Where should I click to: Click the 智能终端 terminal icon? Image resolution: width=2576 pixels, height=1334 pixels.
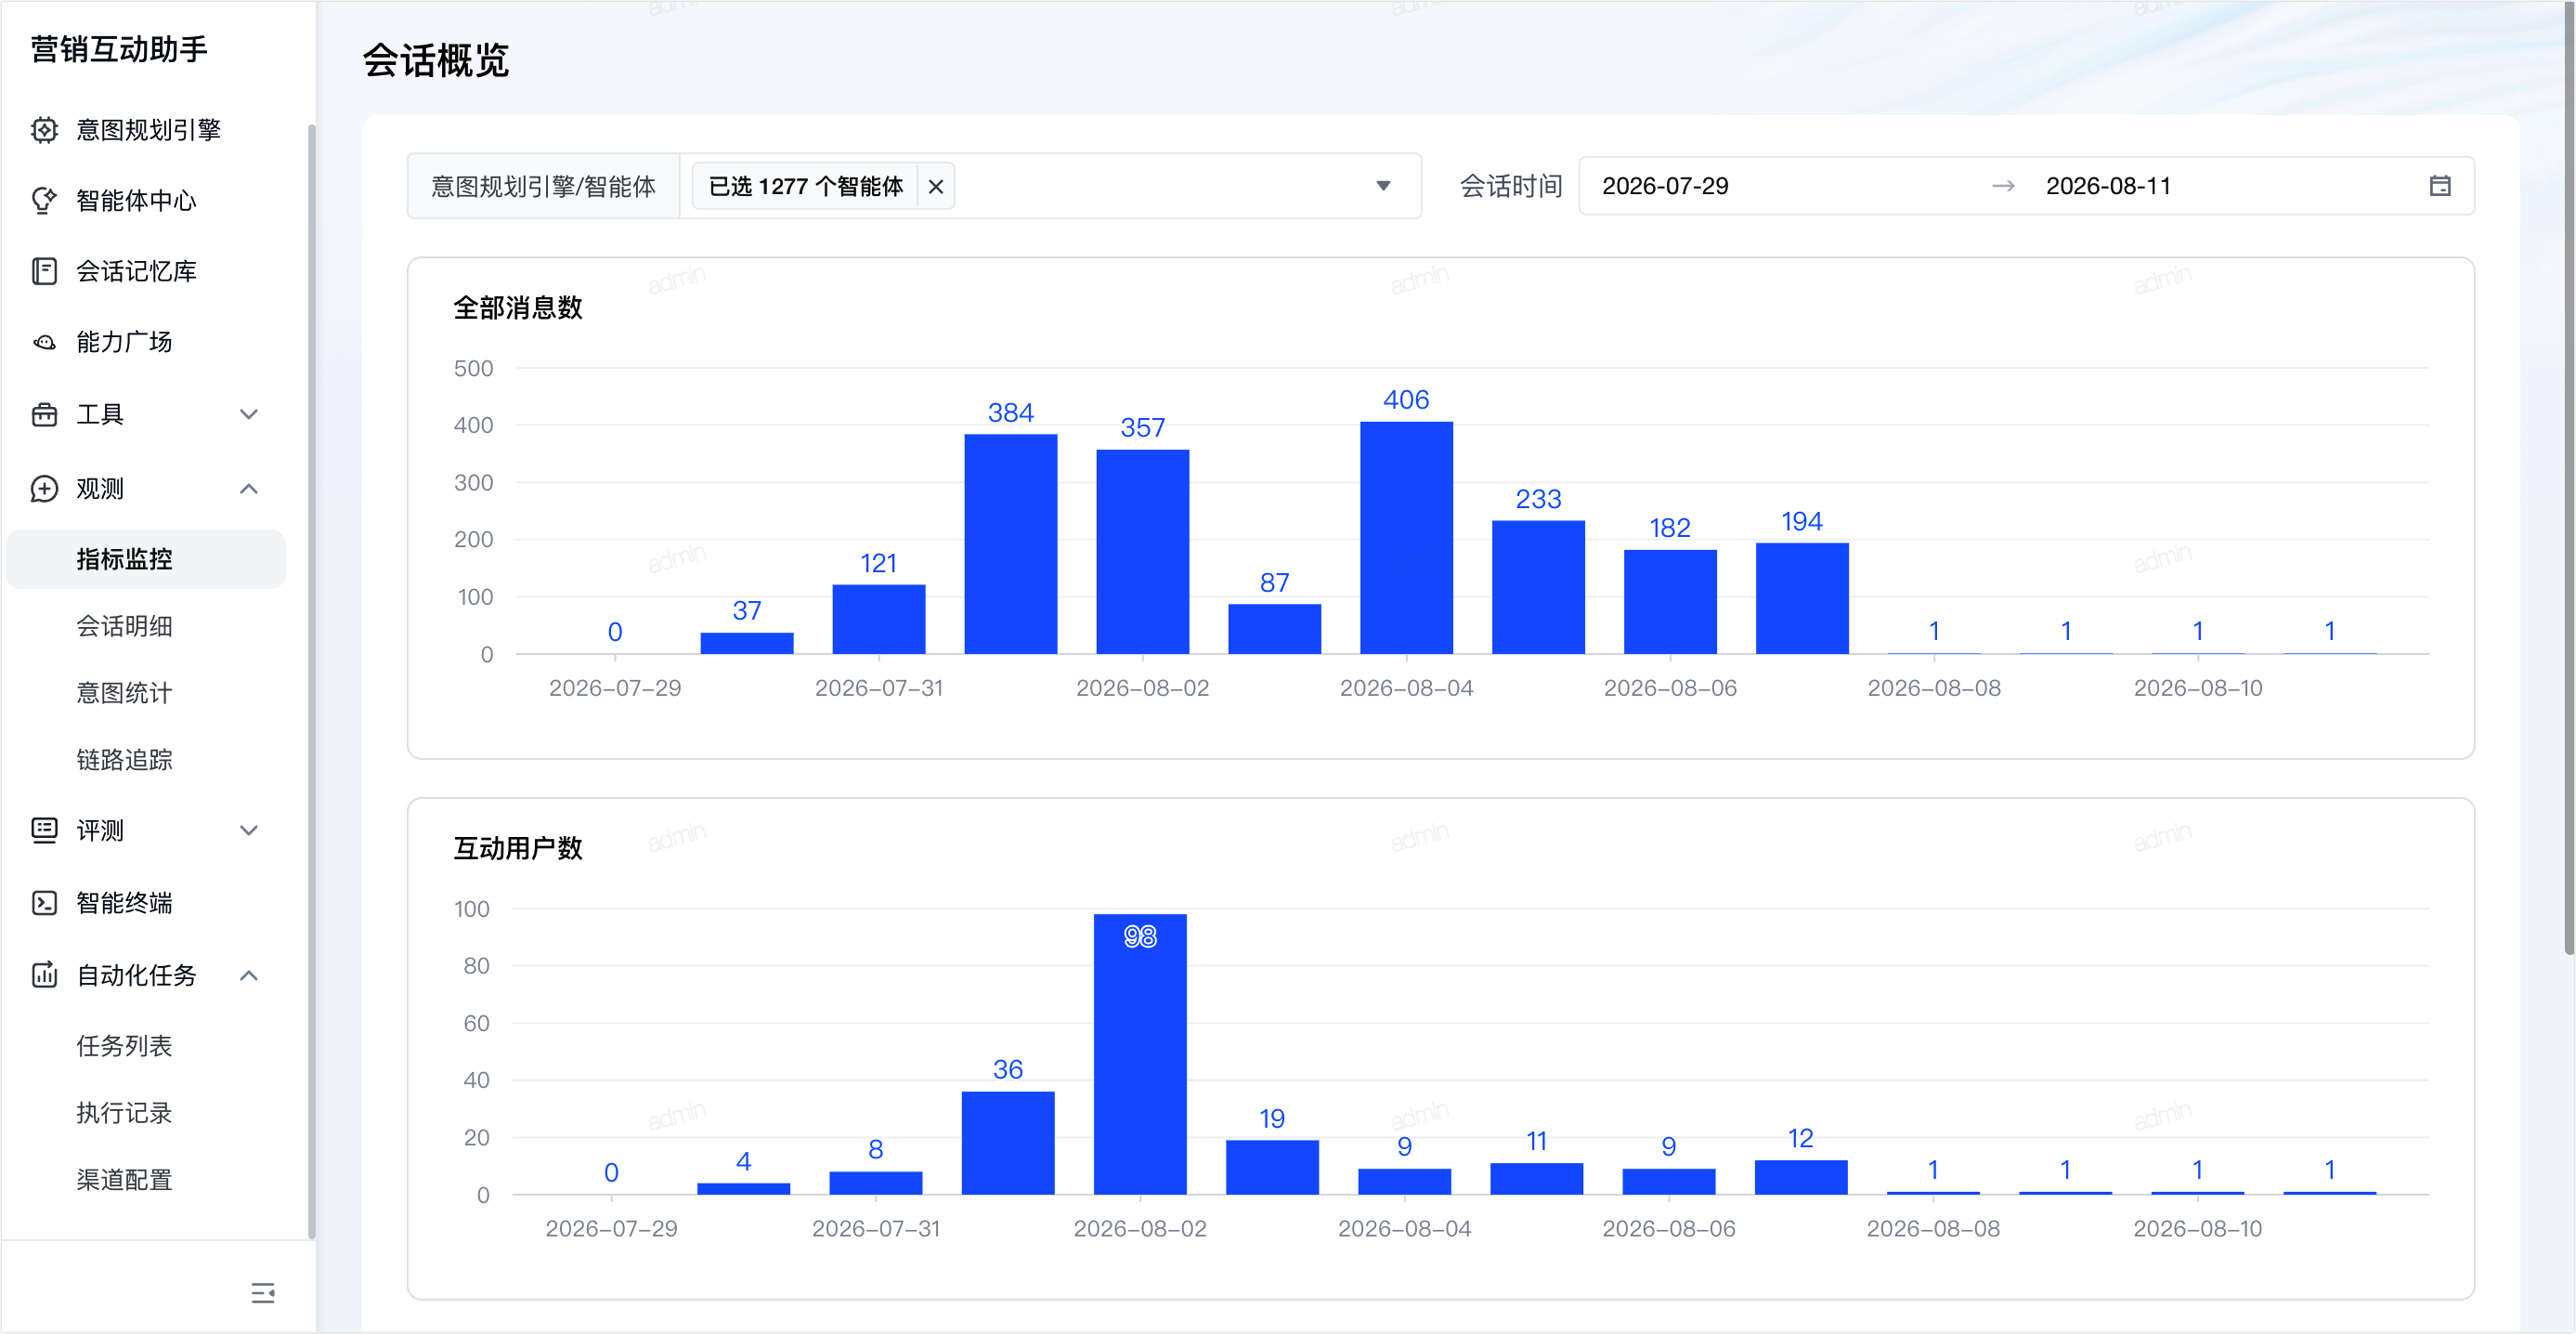[44, 903]
